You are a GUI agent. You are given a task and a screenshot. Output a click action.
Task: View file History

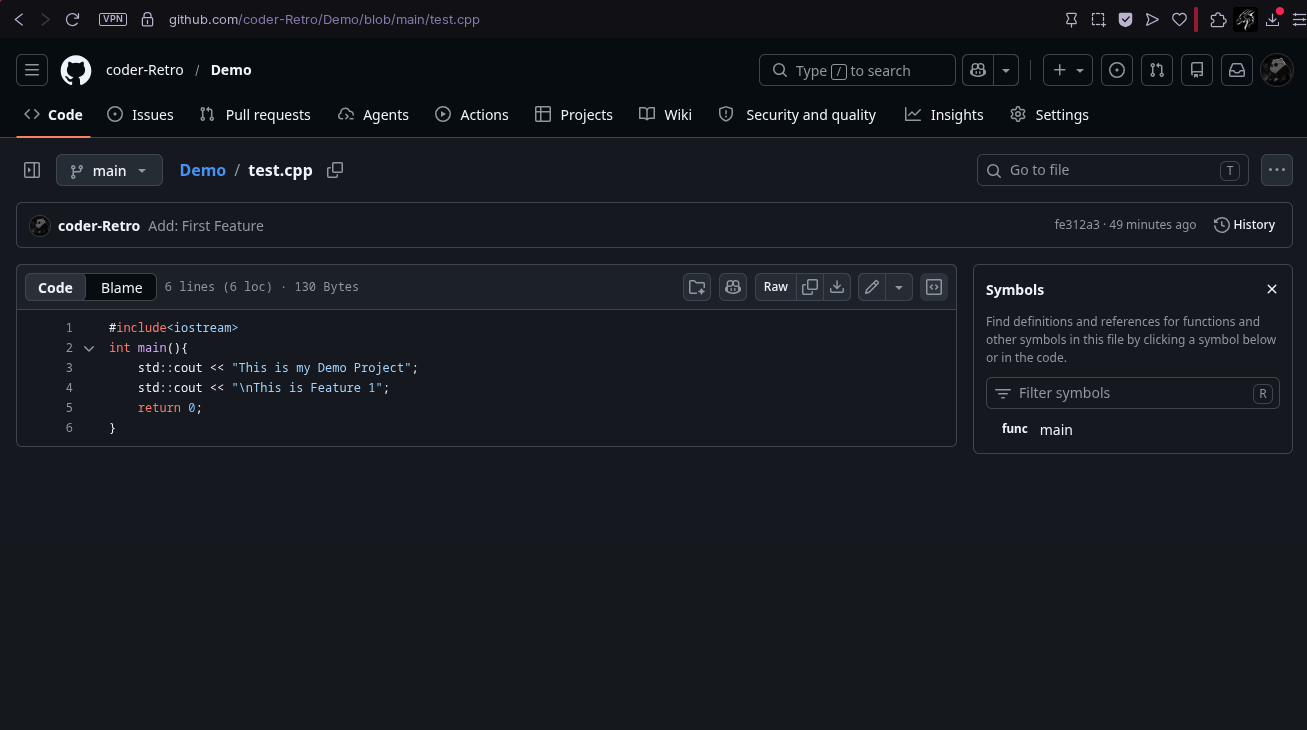click(1244, 225)
